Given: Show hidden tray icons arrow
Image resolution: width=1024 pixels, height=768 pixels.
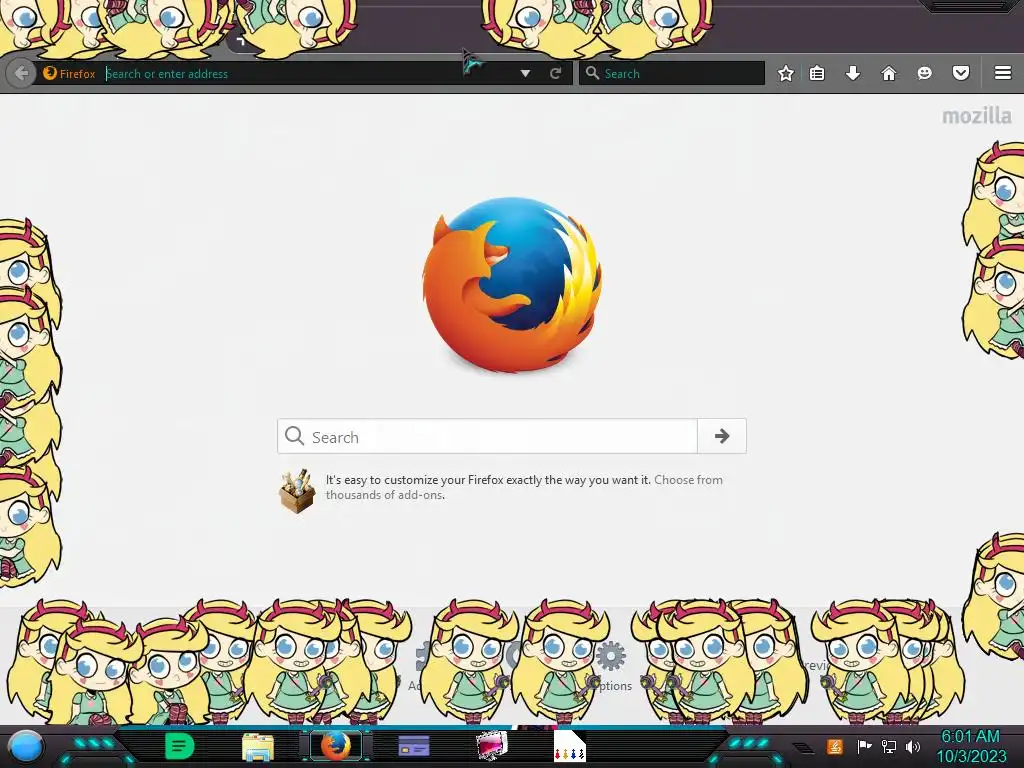Looking at the screenshot, I should (x=803, y=747).
